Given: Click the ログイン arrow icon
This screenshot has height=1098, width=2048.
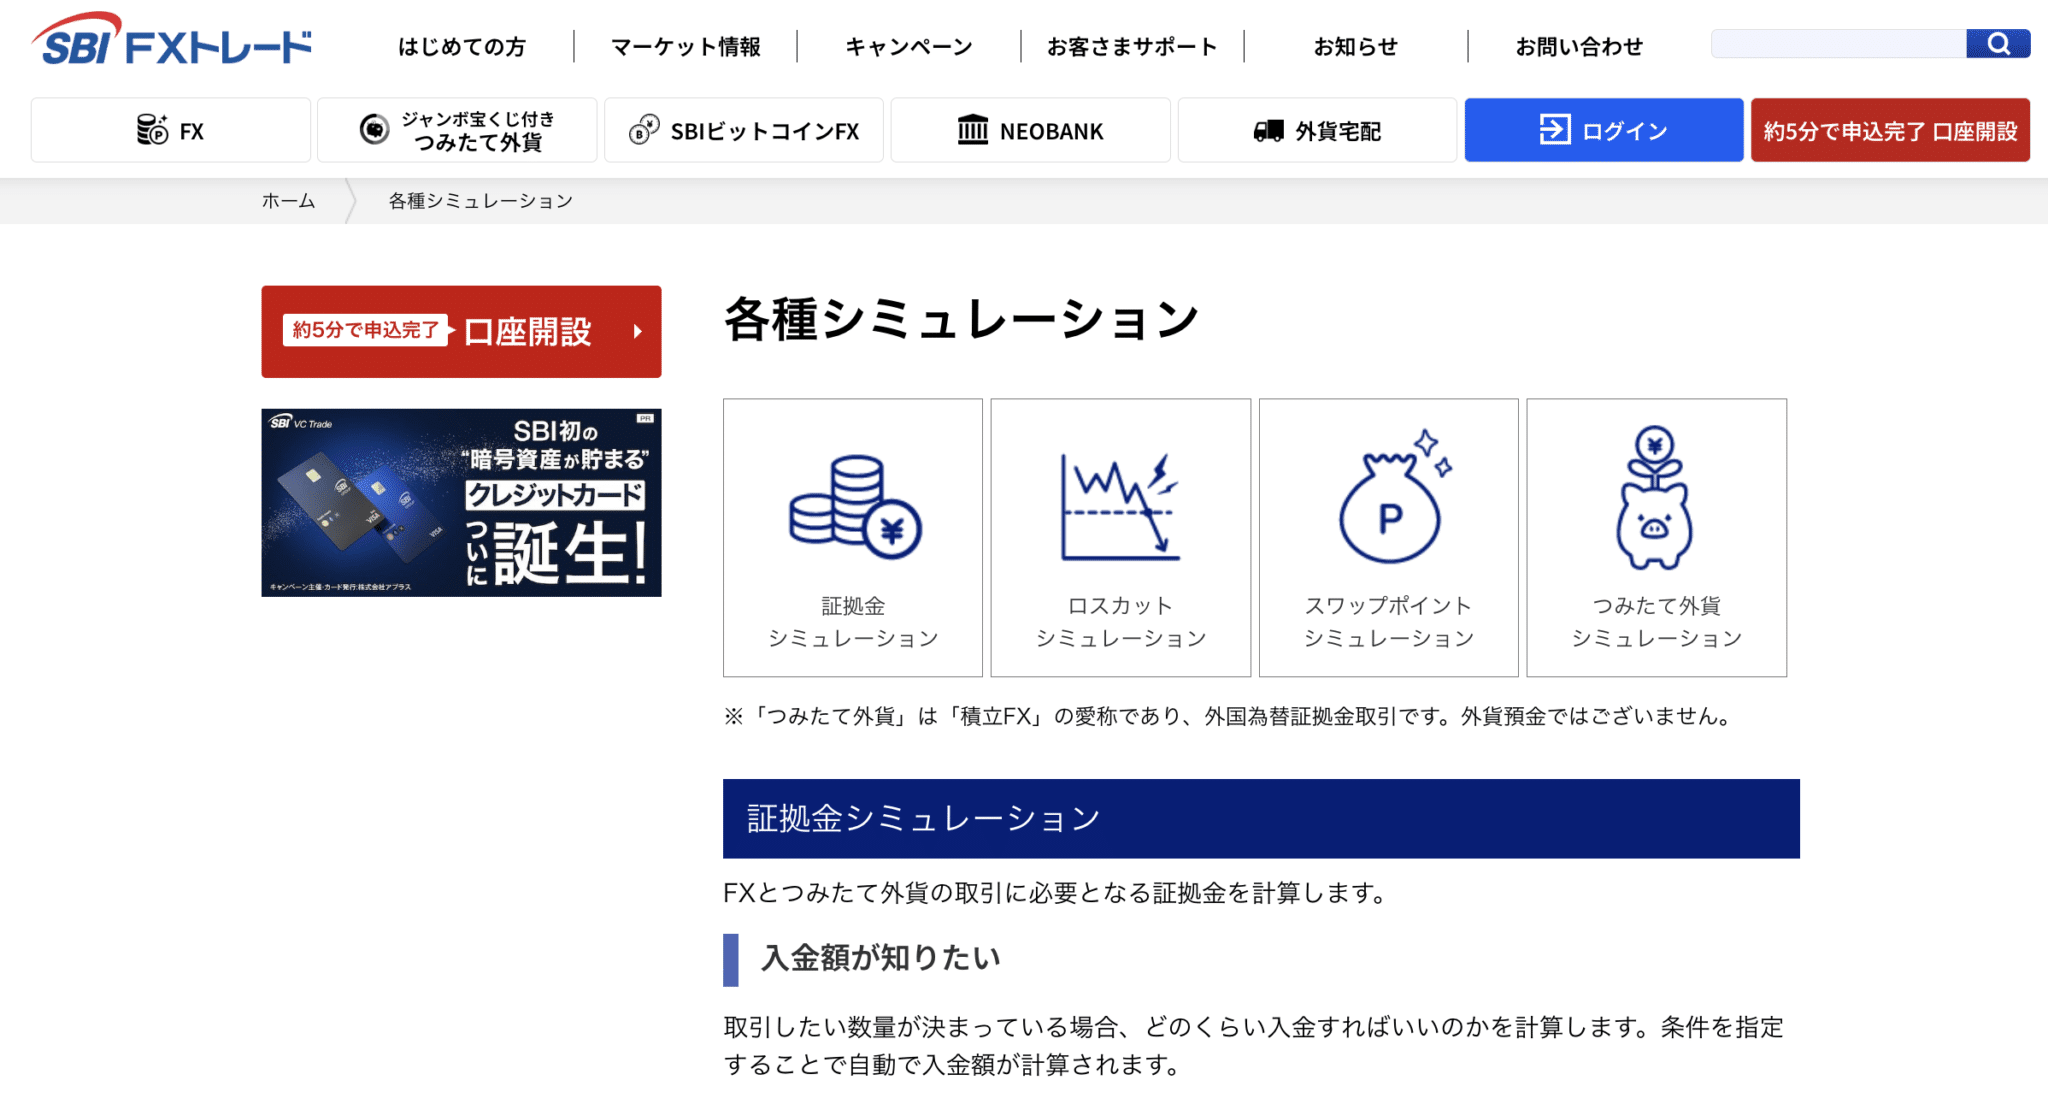Looking at the screenshot, I should tap(1555, 130).
